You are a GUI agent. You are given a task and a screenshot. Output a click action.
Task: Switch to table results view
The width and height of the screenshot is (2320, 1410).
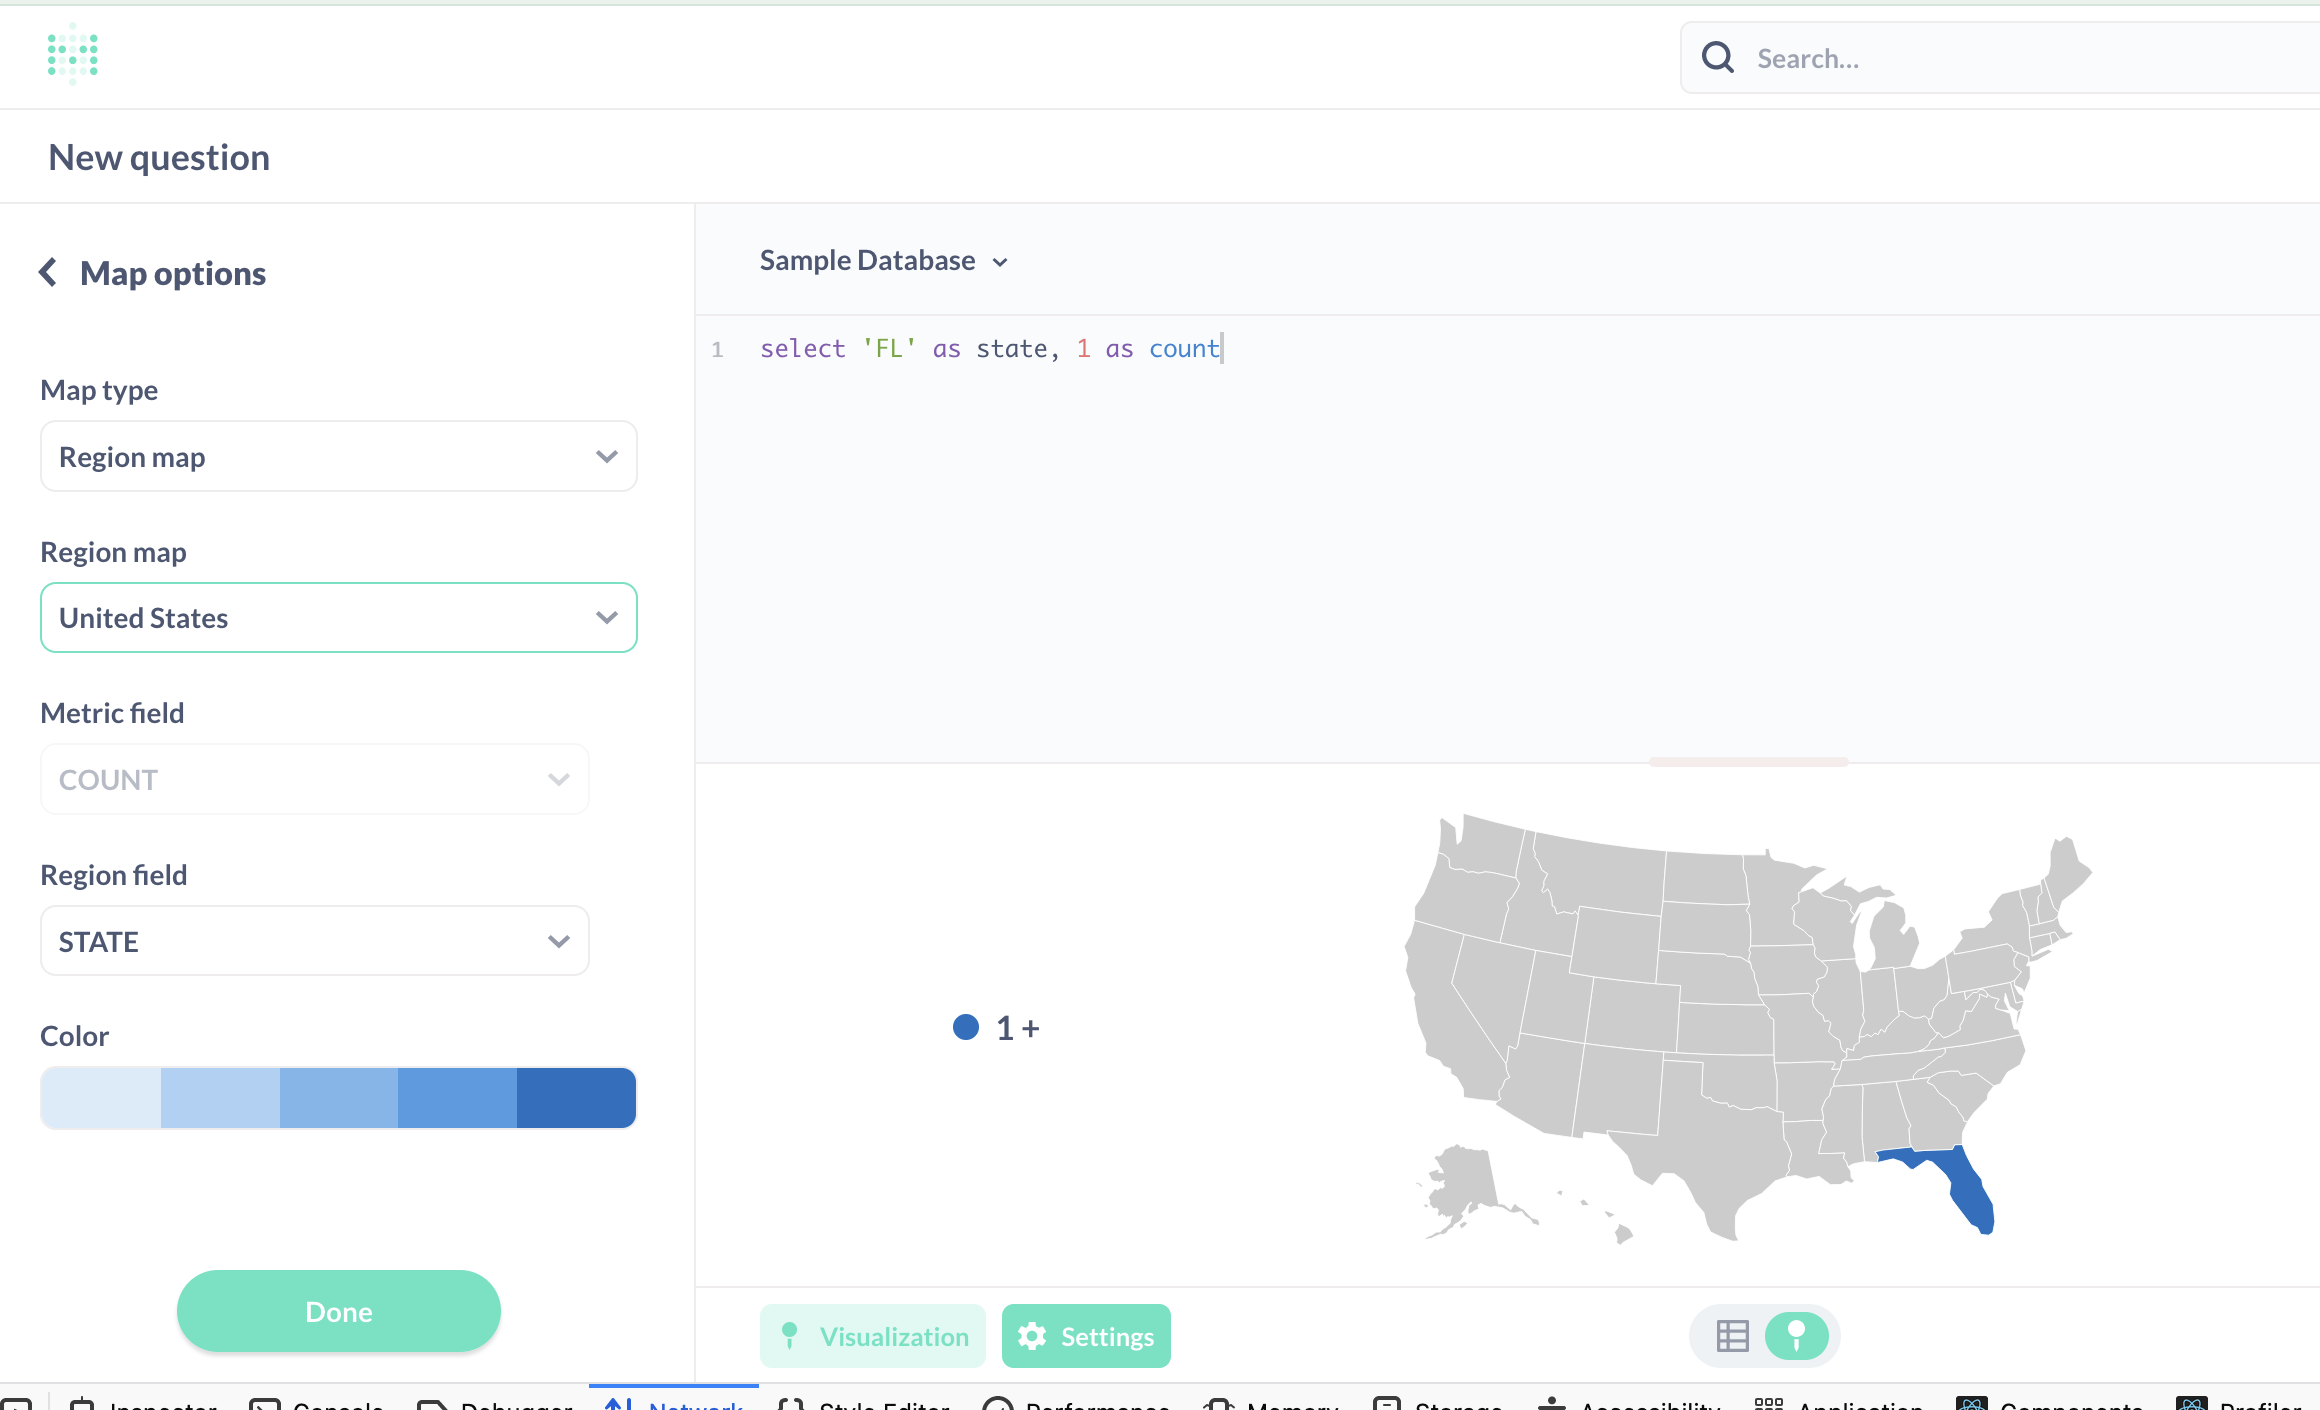click(1732, 1335)
